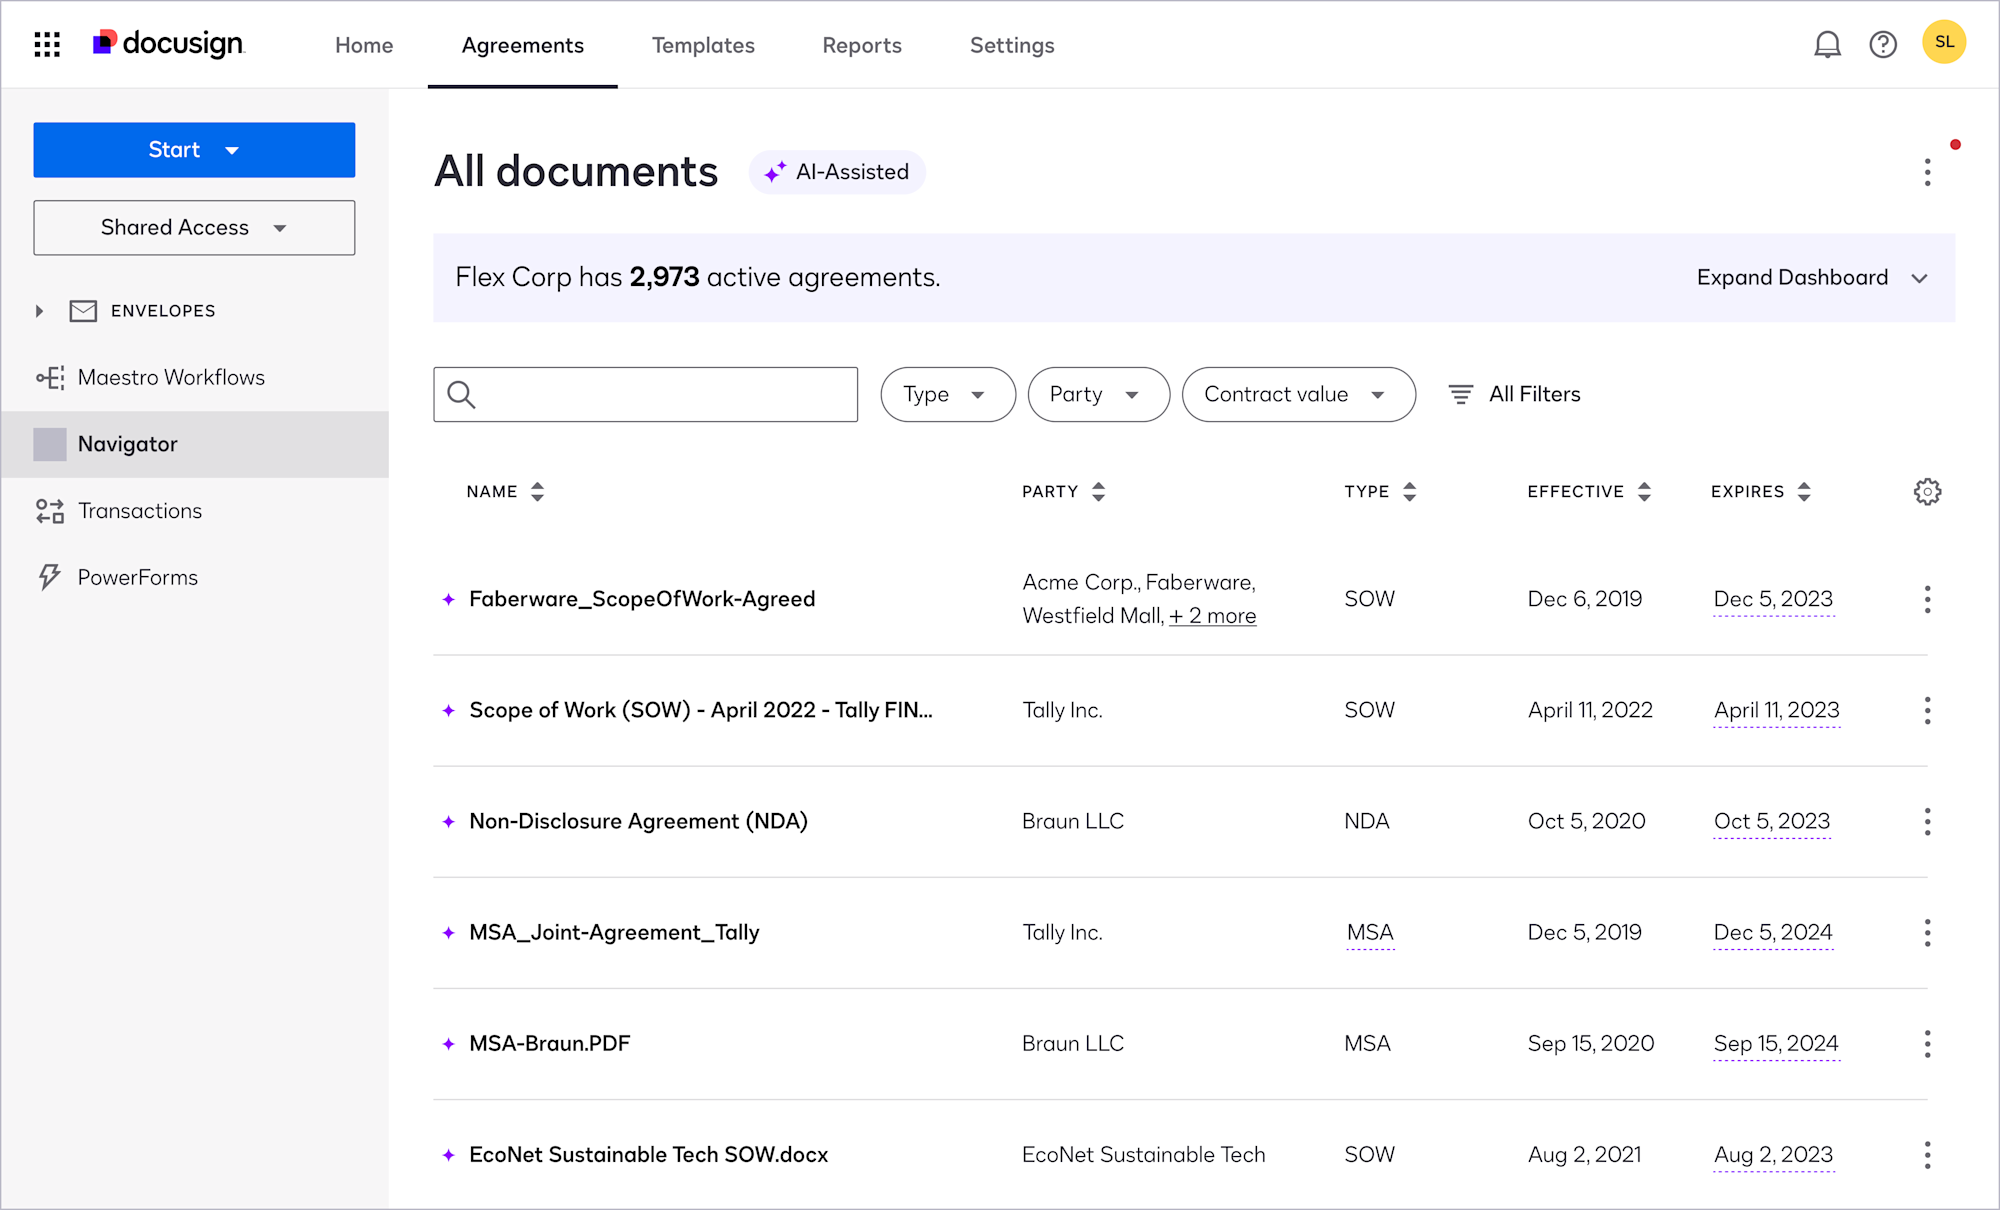
Task: Open the Reports menu item
Action: pyautogui.click(x=861, y=45)
